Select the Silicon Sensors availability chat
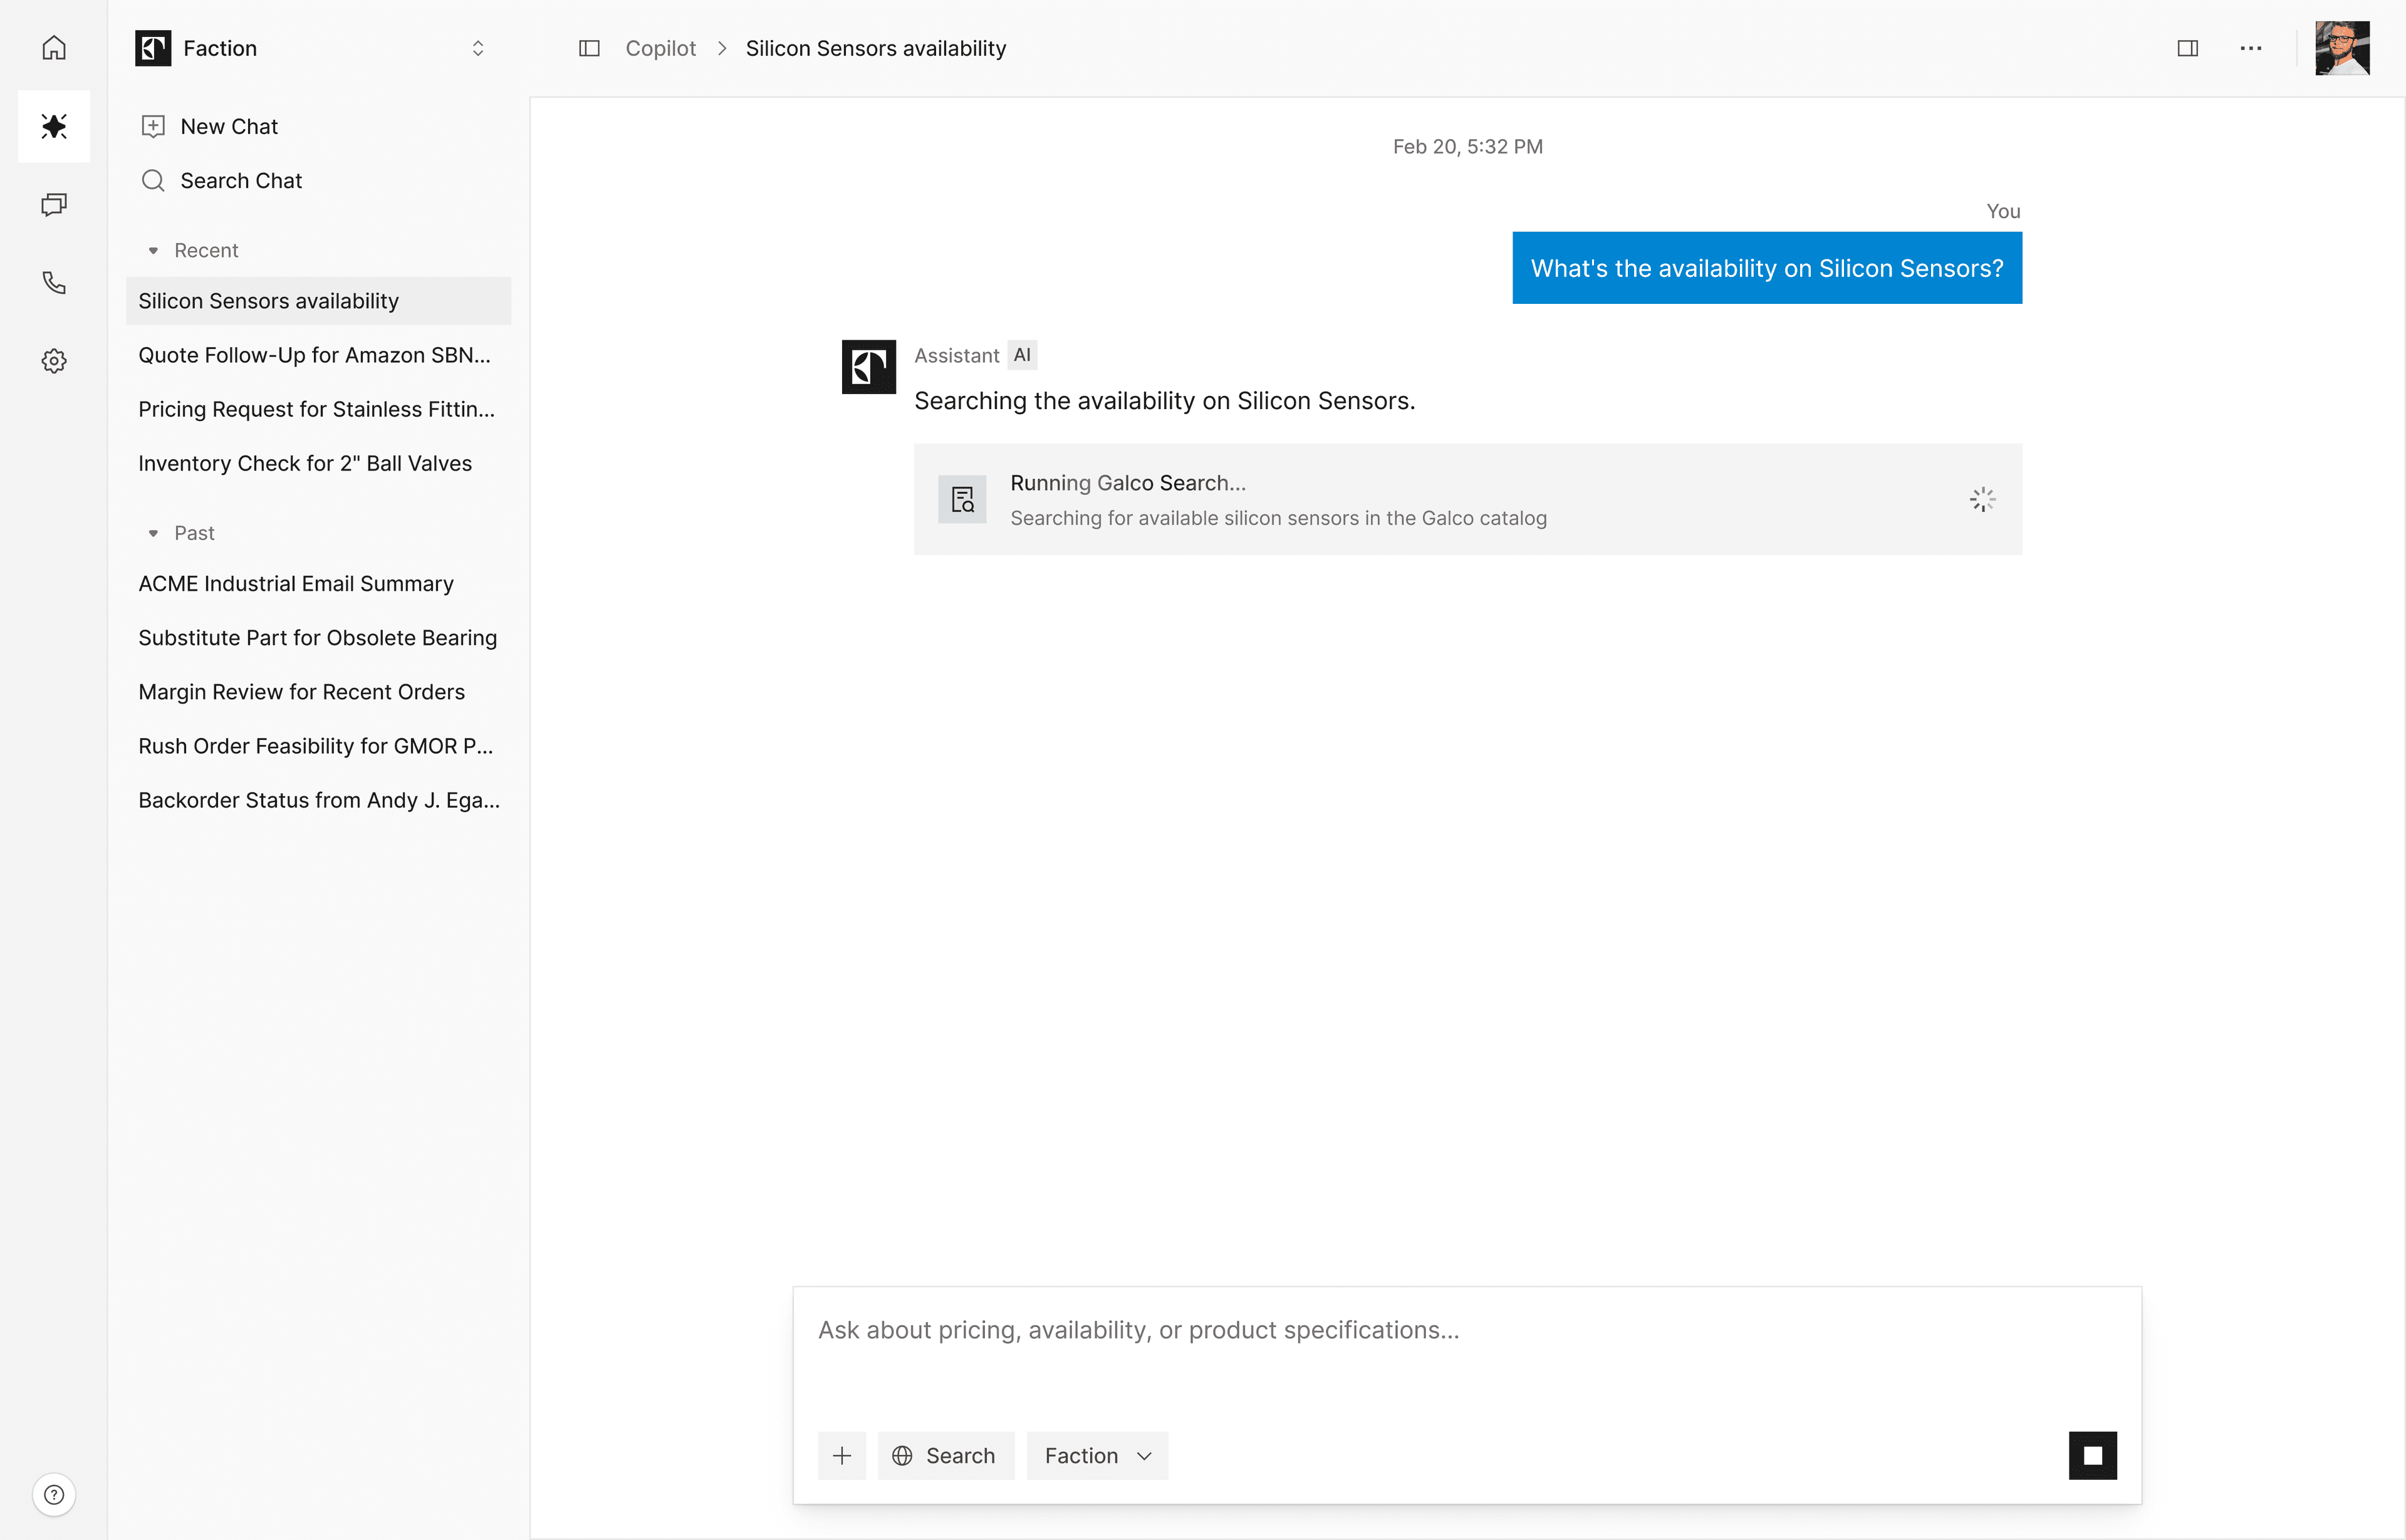Screen dimensions: 2406x1540 318,301
